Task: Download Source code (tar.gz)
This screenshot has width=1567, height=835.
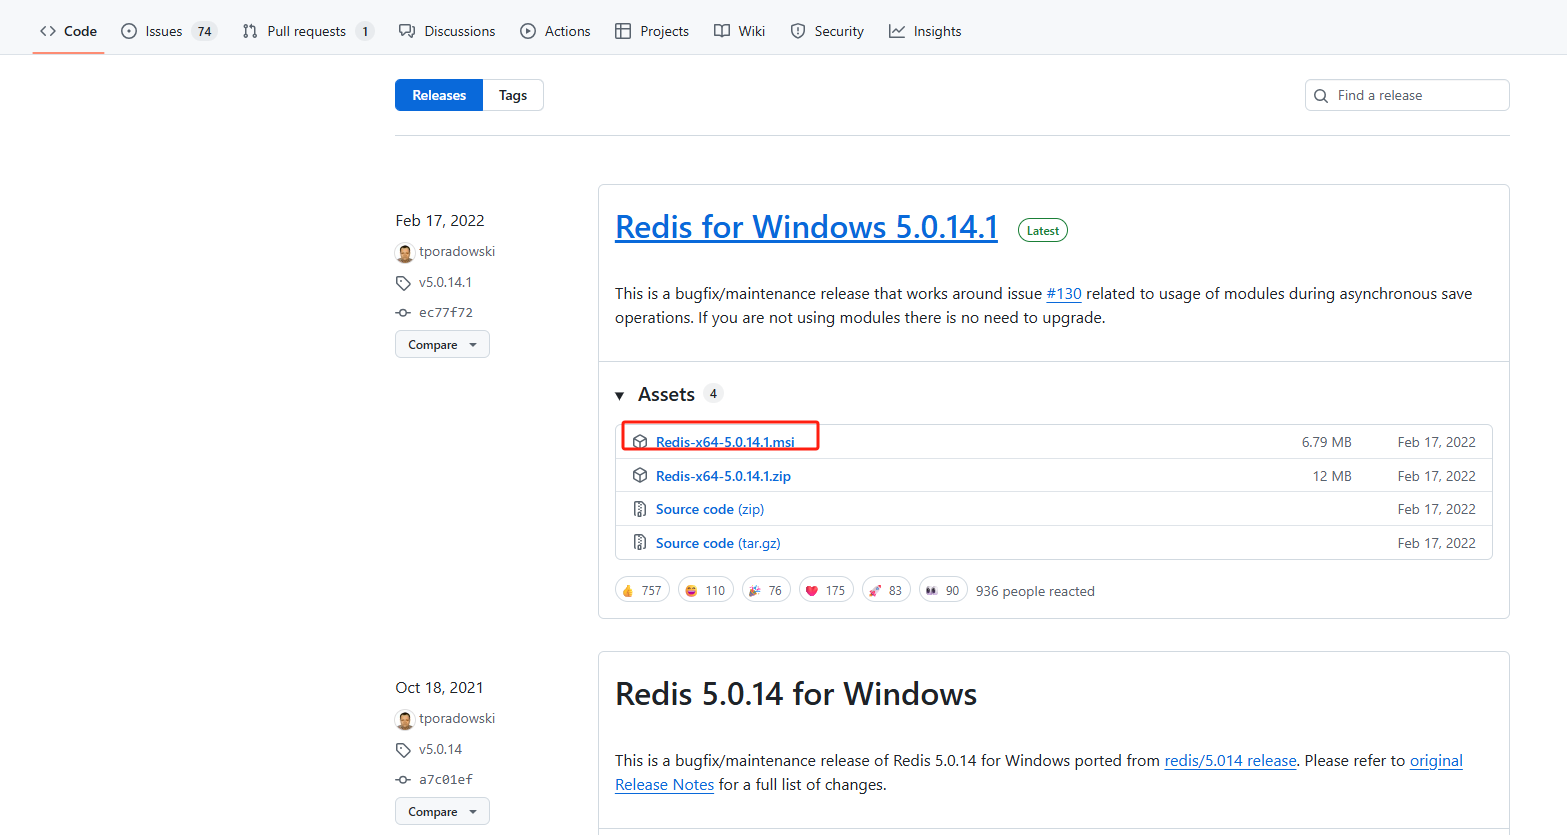Action: pyautogui.click(x=718, y=543)
